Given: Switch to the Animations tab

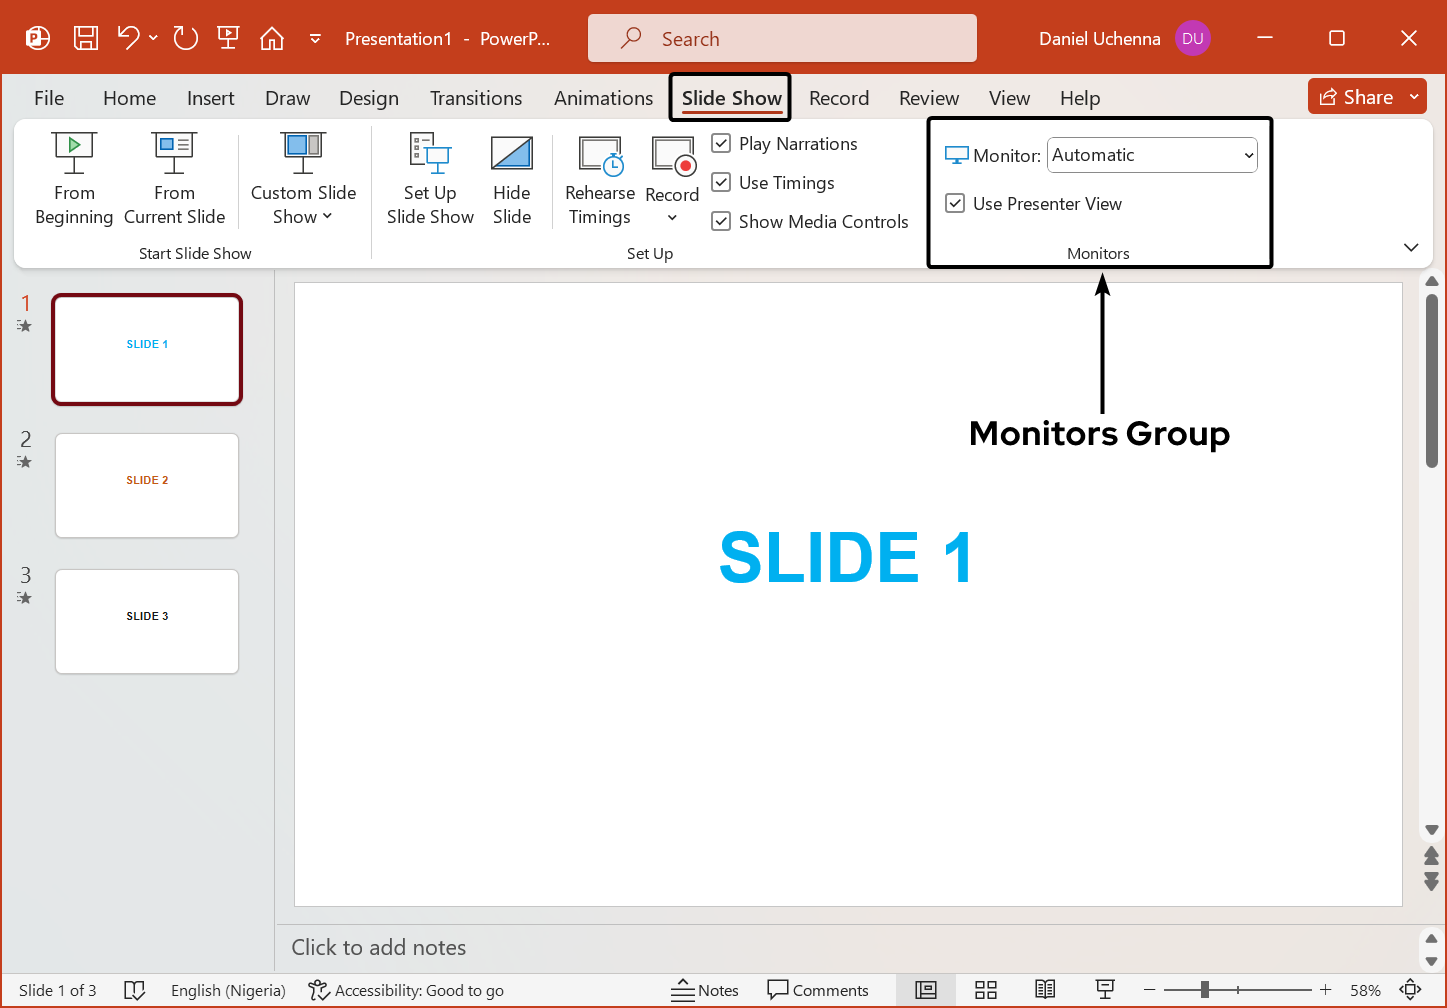Looking at the screenshot, I should click(x=603, y=98).
